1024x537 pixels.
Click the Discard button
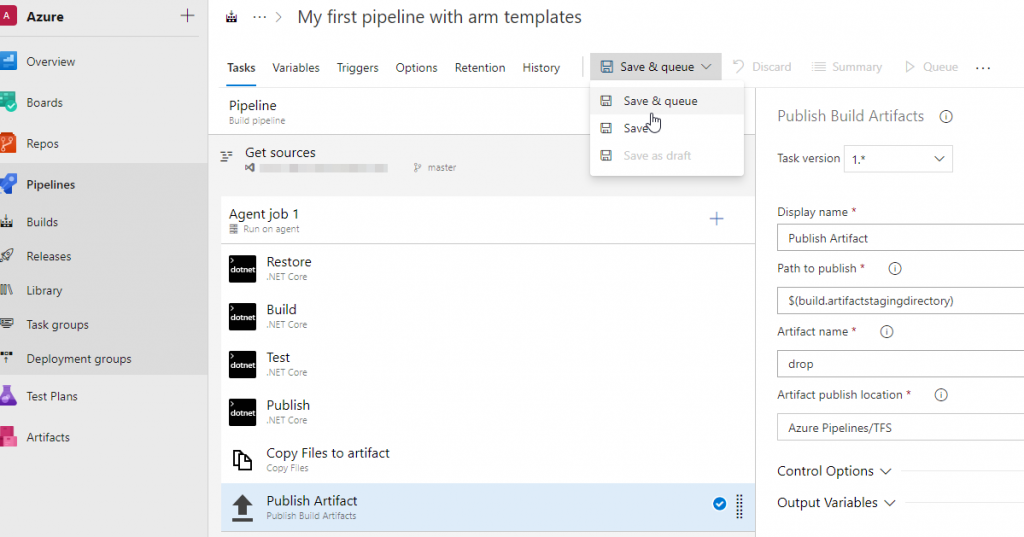click(x=761, y=67)
